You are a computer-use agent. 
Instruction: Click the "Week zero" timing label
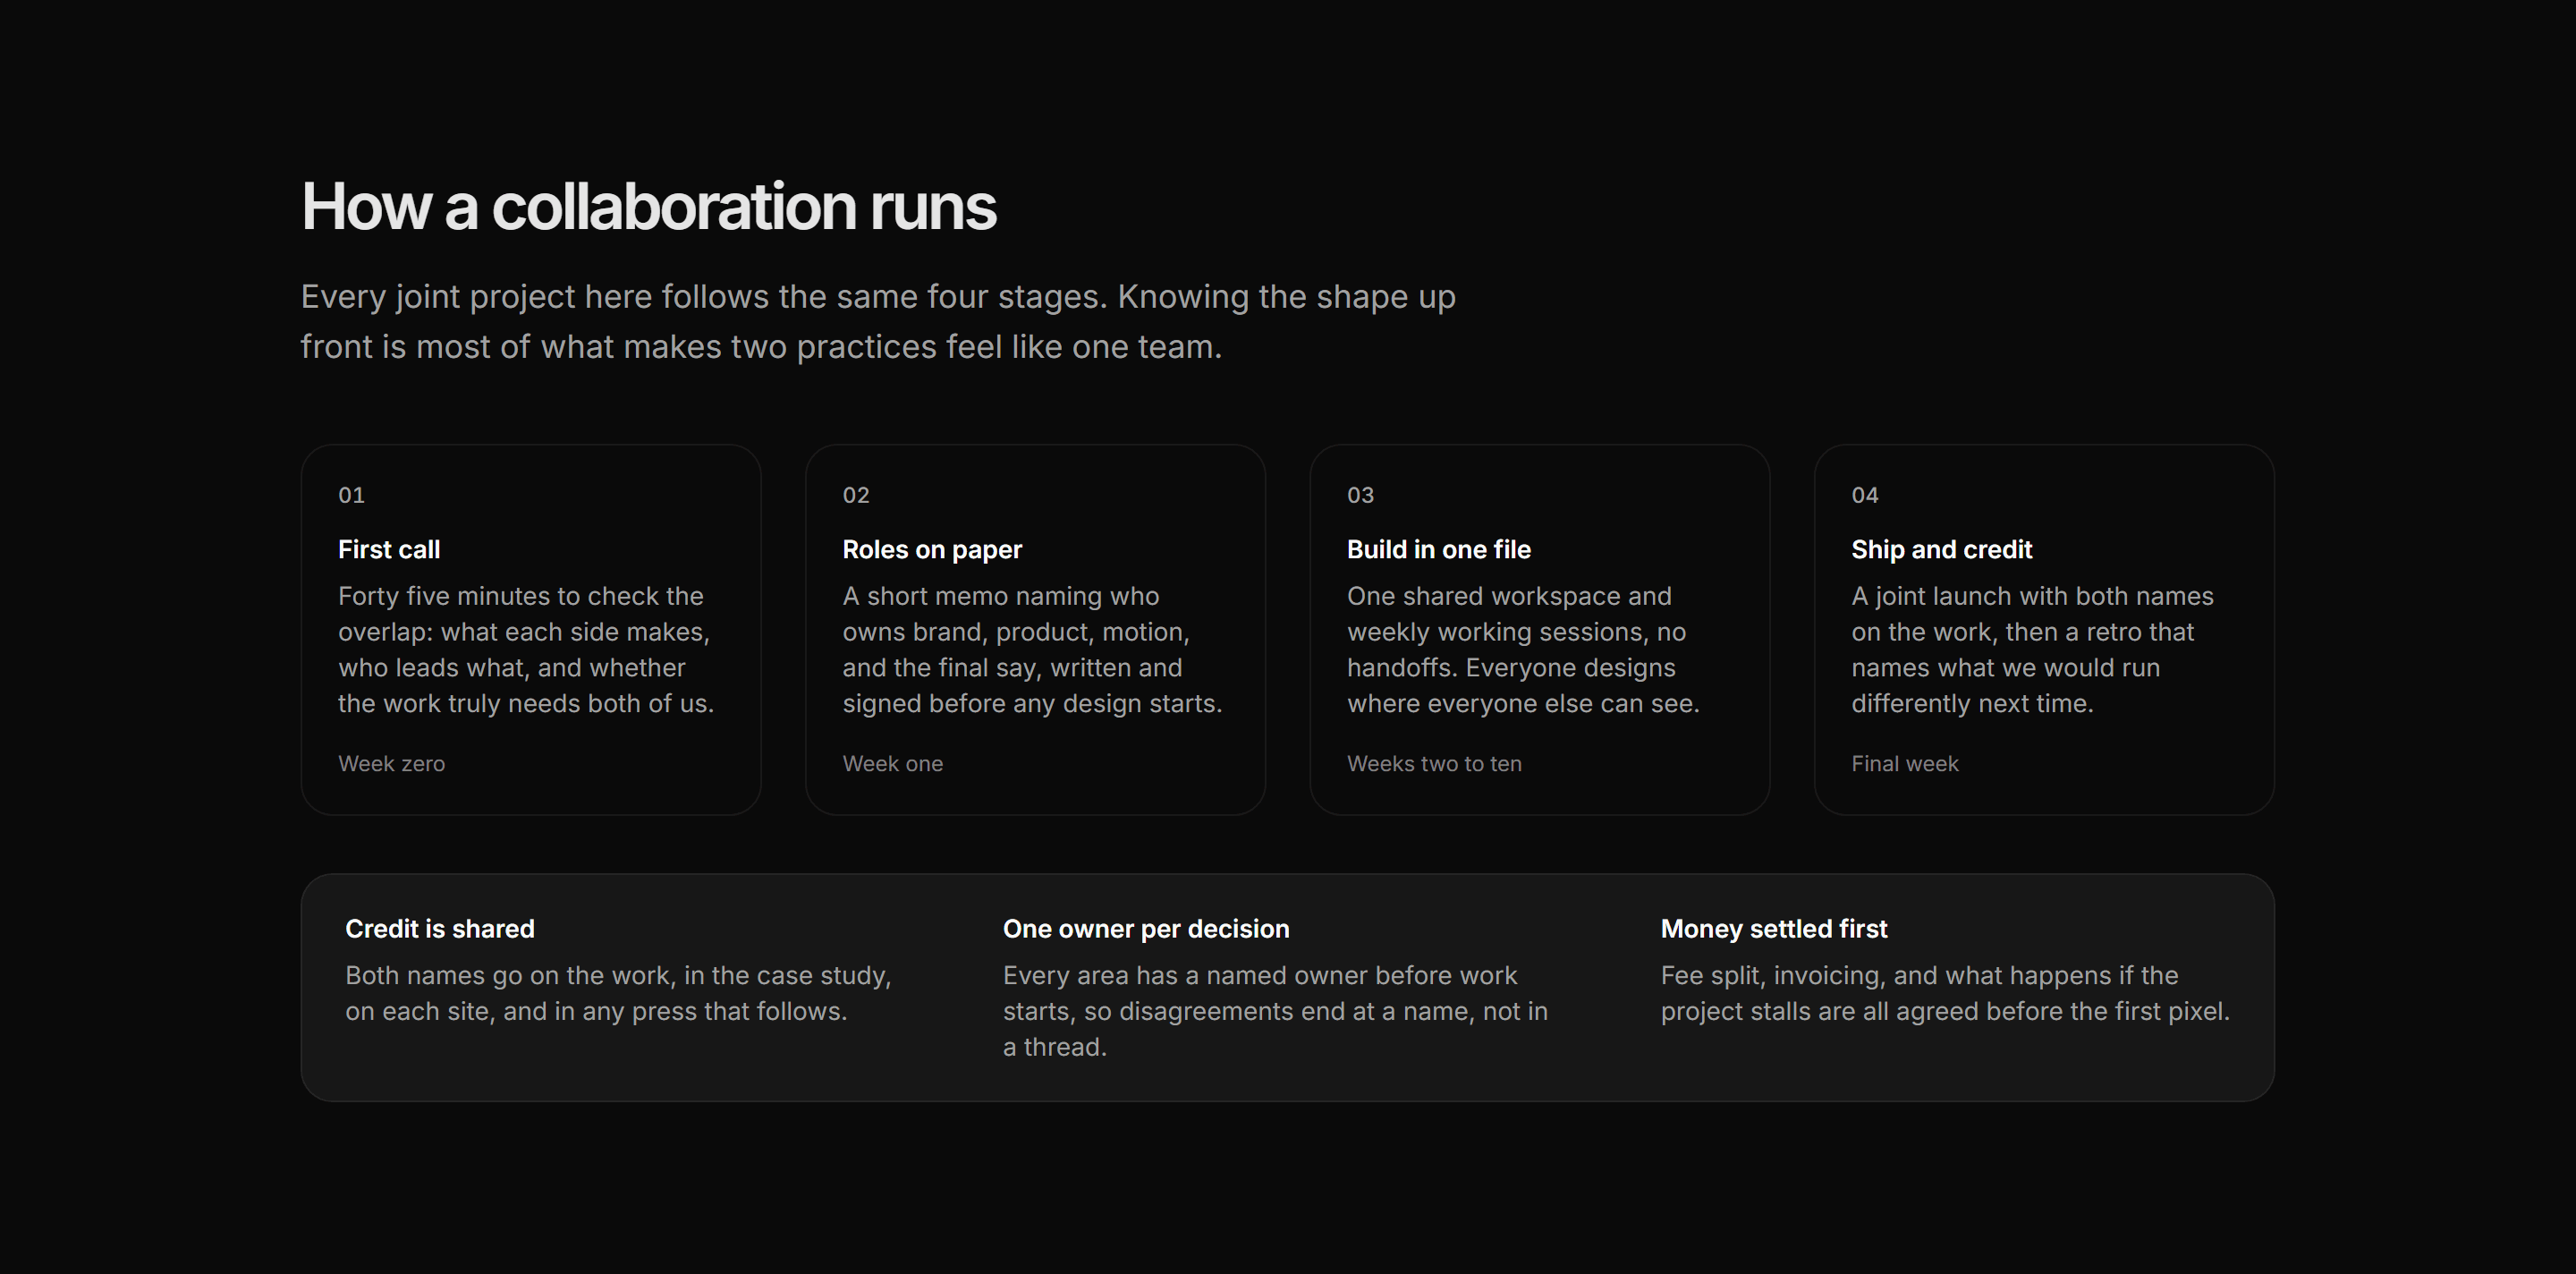coord(391,763)
